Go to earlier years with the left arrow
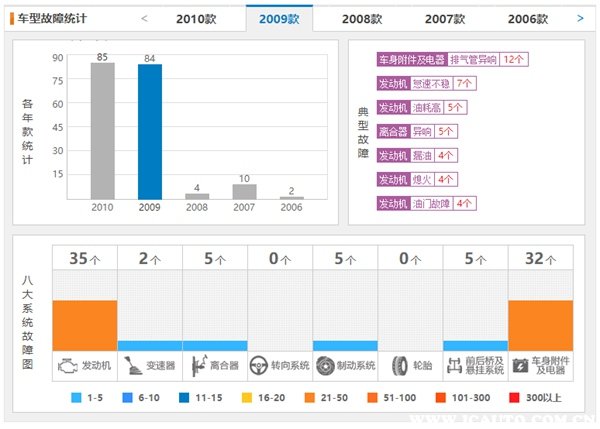 click(144, 18)
